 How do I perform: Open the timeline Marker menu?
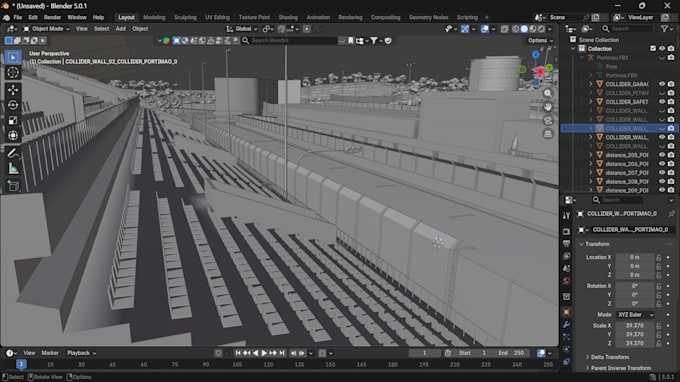tap(50, 353)
